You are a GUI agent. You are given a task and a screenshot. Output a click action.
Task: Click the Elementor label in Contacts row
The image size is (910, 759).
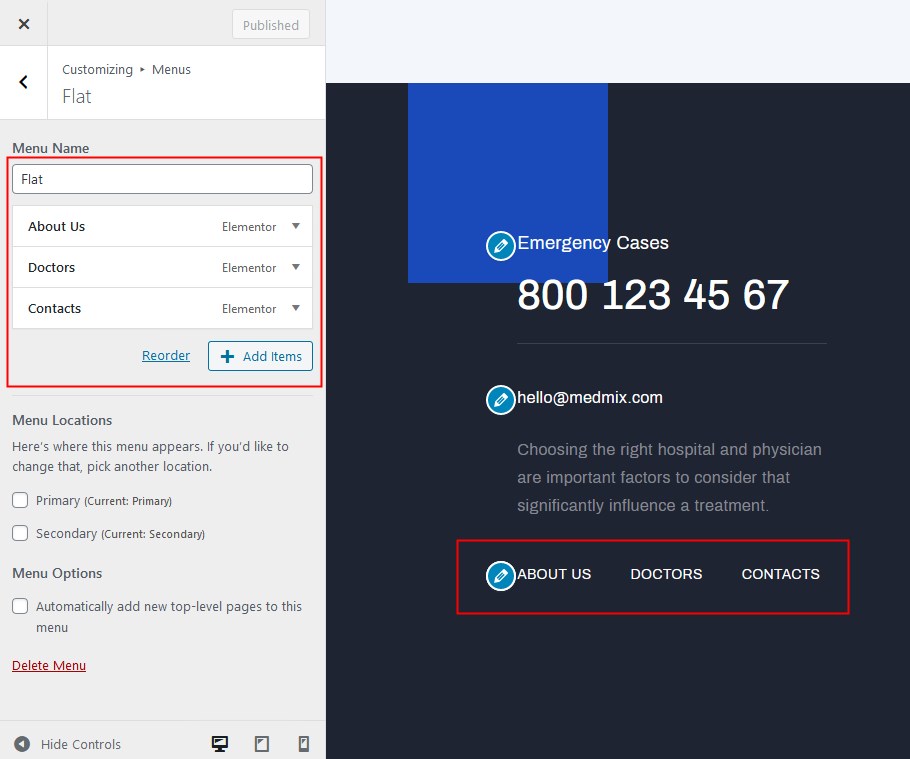249,309
